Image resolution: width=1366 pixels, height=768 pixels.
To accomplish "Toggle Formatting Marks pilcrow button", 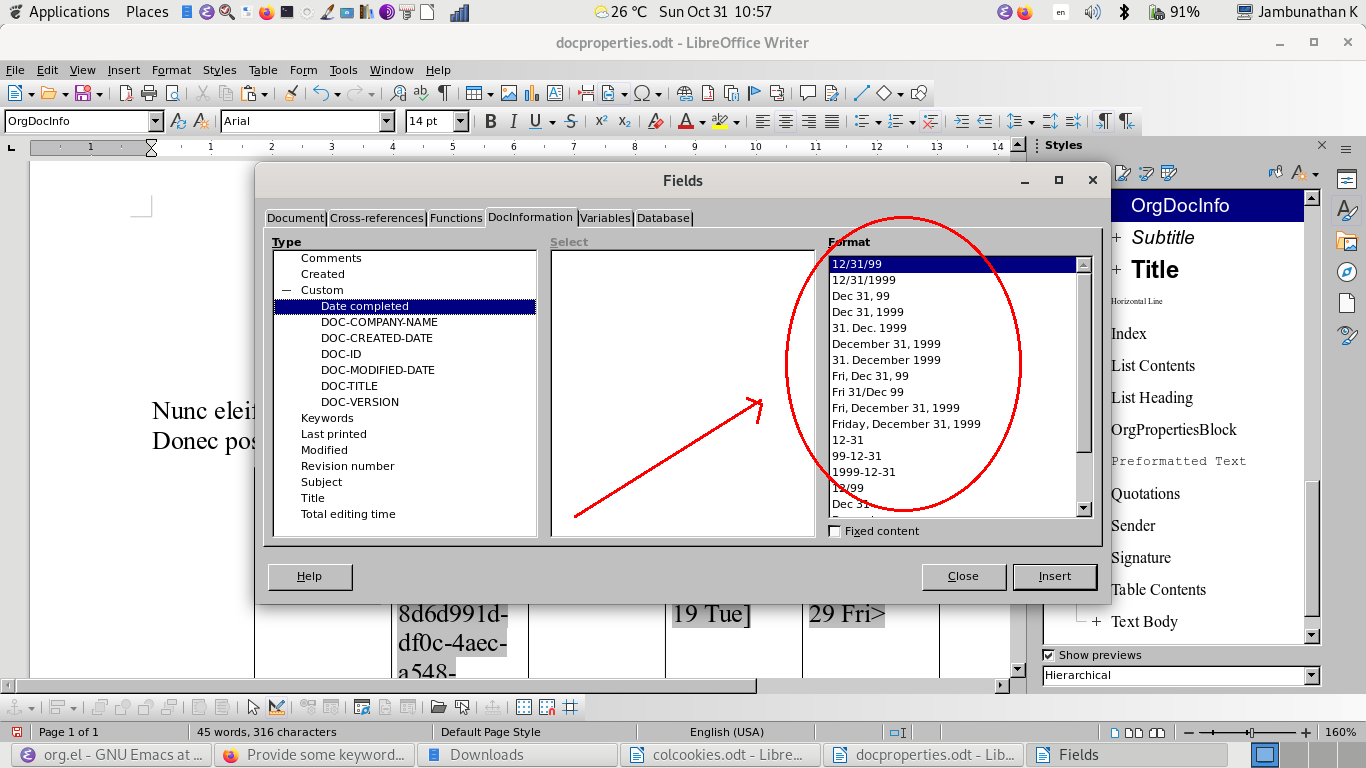I will [444, 94].
